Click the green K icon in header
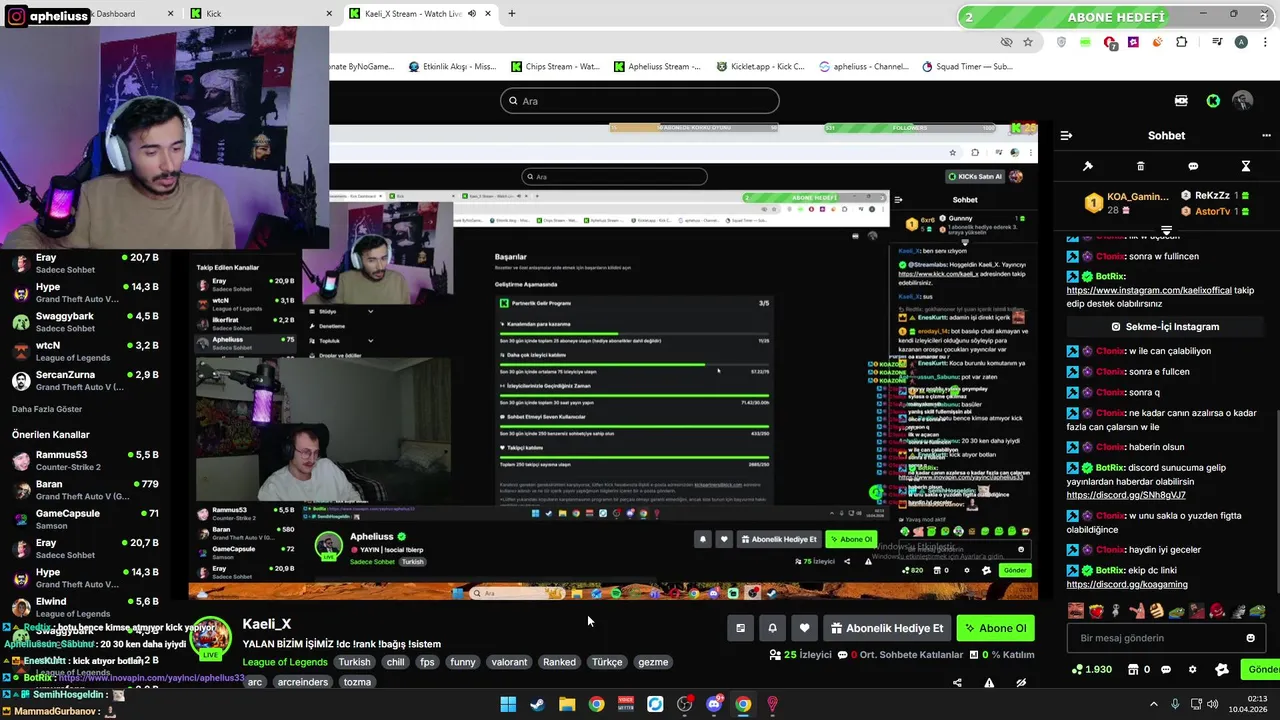This screenshot has width=1280, height=720. pyautogui.click(x=1213, y=101)
